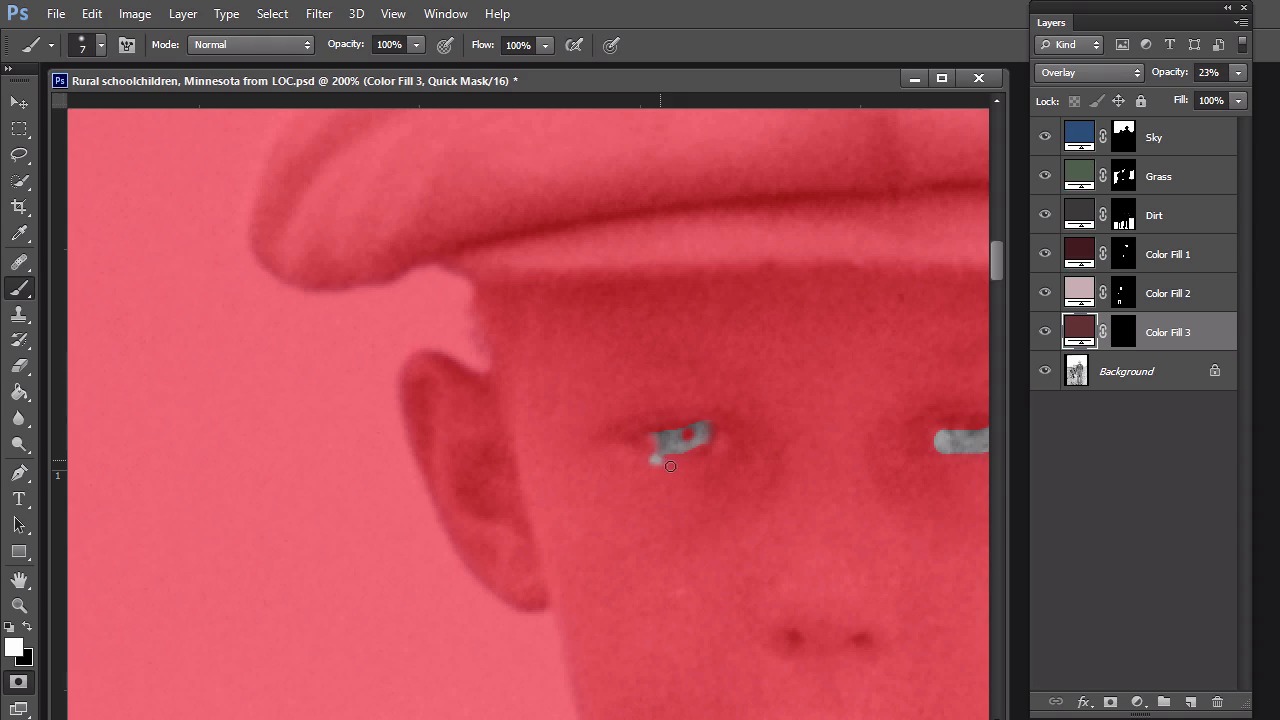
Task: Open layer Opacity 23% dropdown arrow
Action: point(1238,73)
